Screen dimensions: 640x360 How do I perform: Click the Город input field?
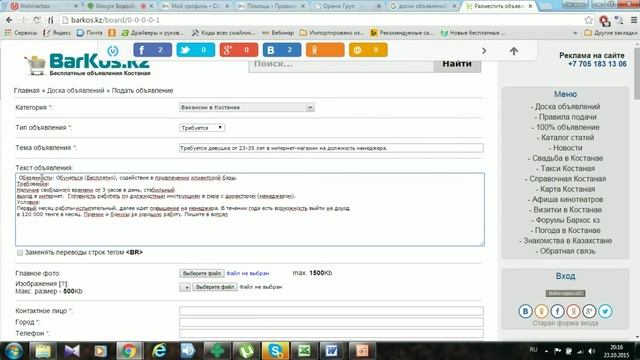[x=331, y=322]
